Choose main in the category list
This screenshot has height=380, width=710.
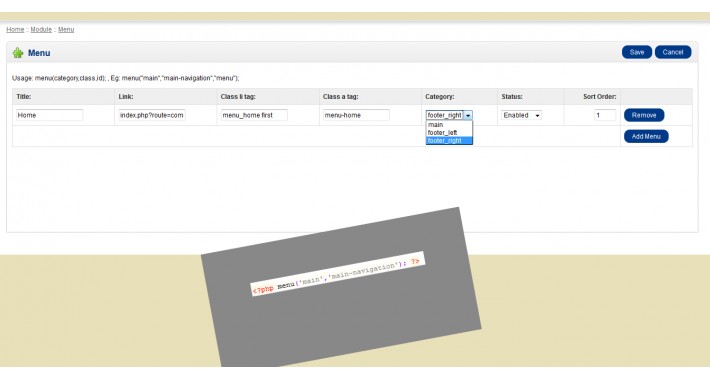[x=449, y=125]
